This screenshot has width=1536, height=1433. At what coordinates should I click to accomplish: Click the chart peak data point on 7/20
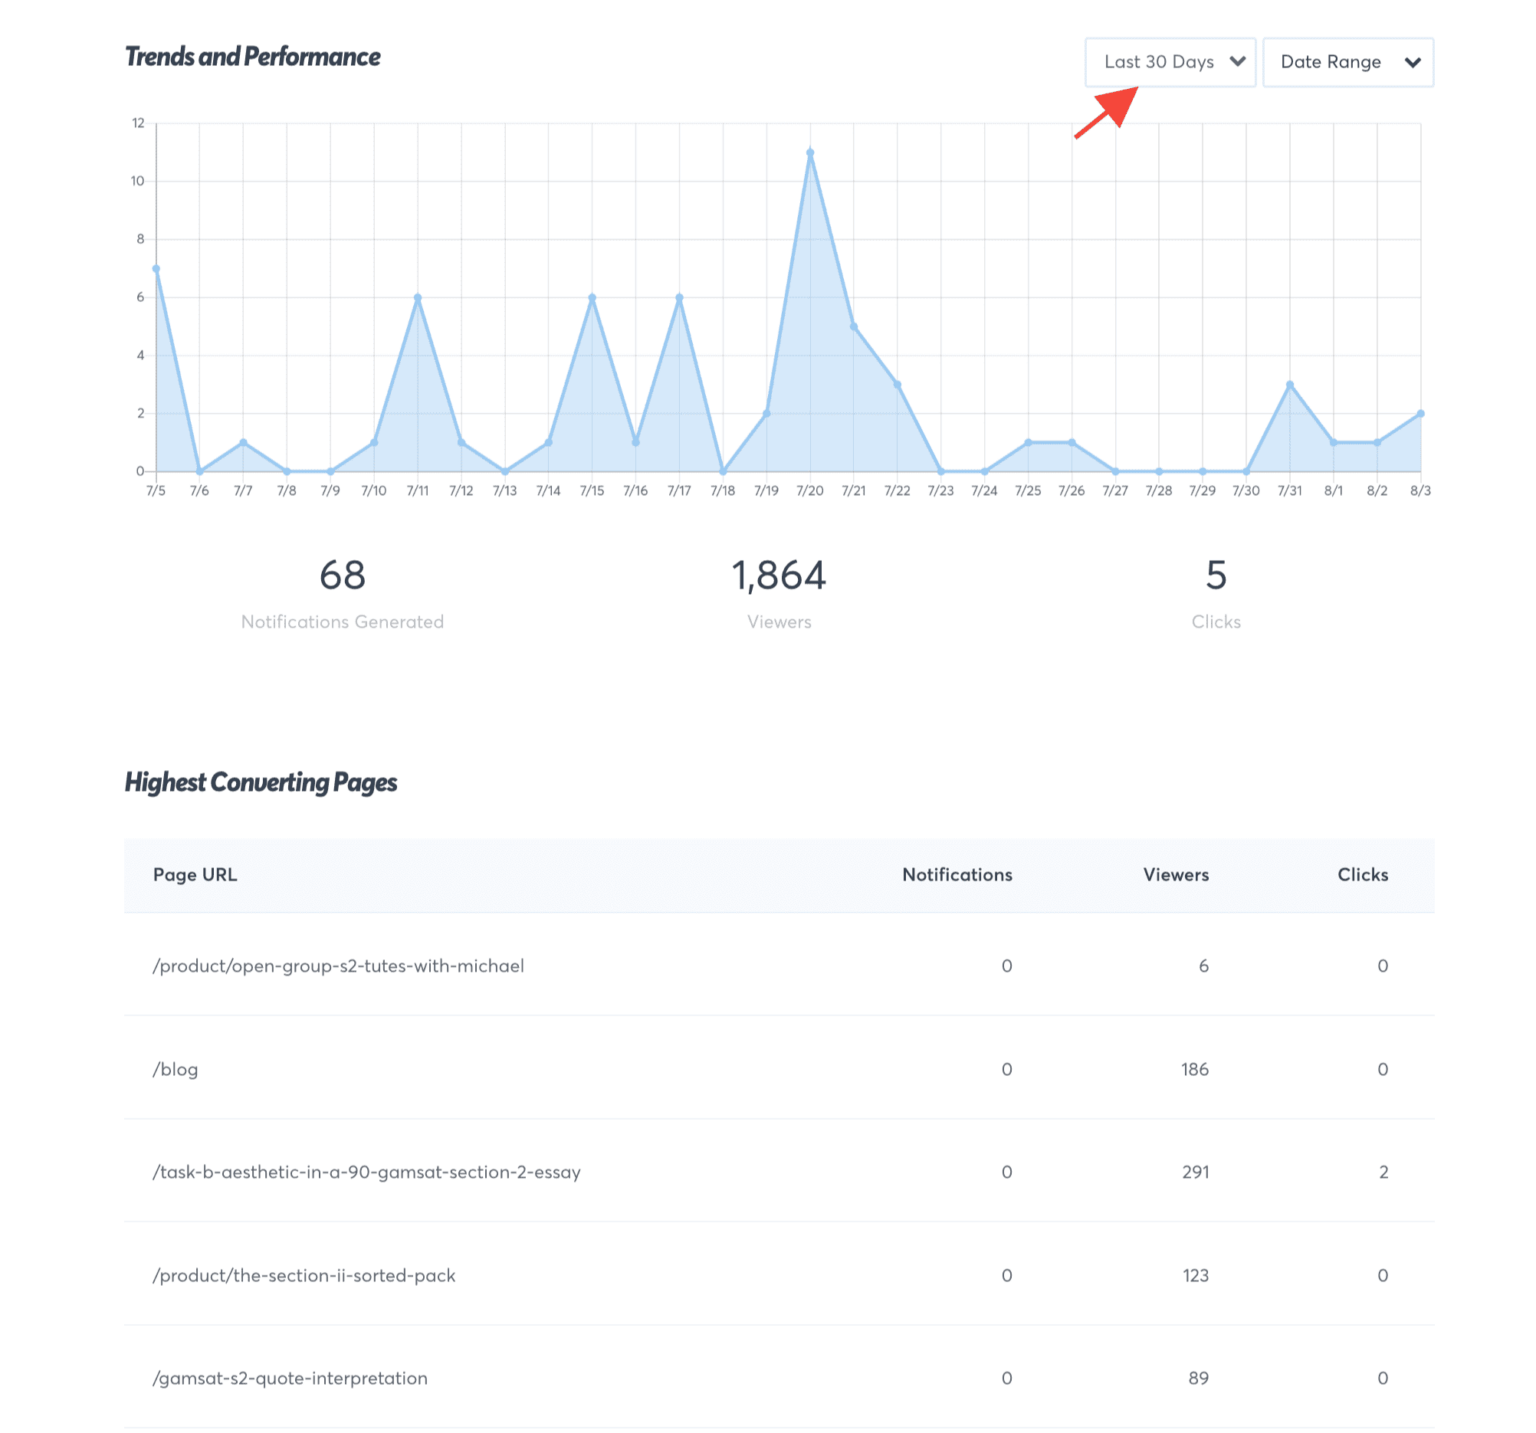(x=810, y=152)
